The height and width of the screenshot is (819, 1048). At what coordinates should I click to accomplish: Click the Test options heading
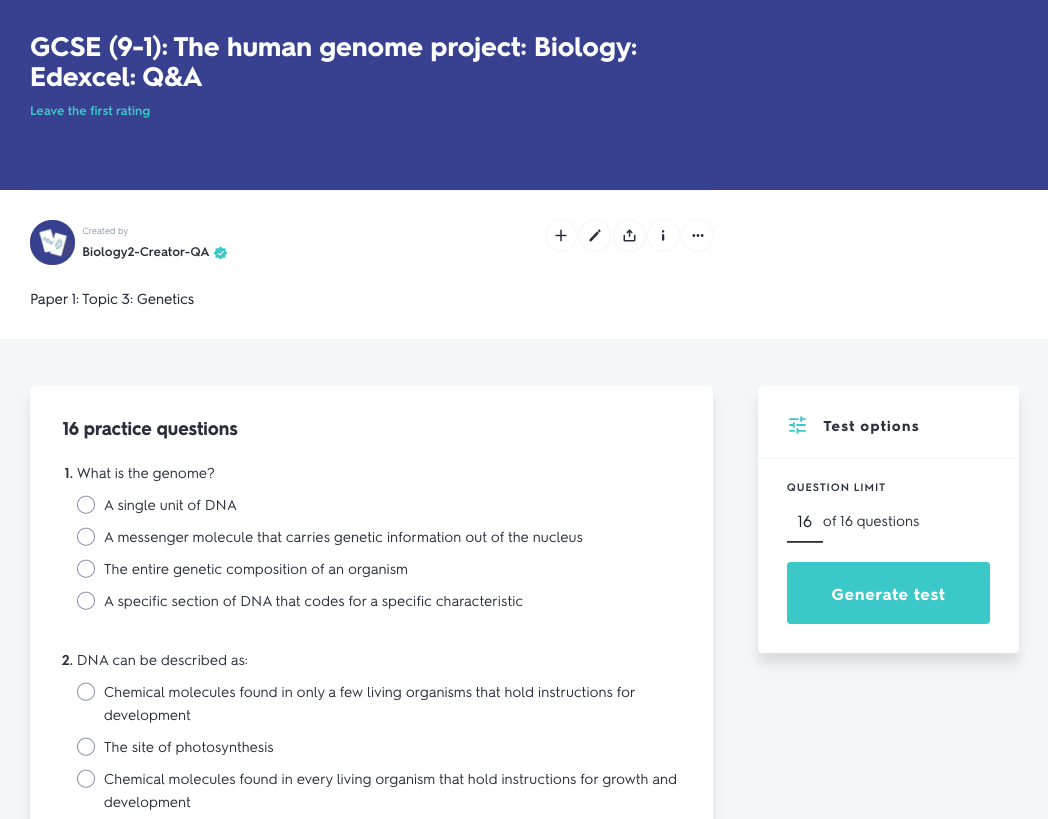[870, 426]
